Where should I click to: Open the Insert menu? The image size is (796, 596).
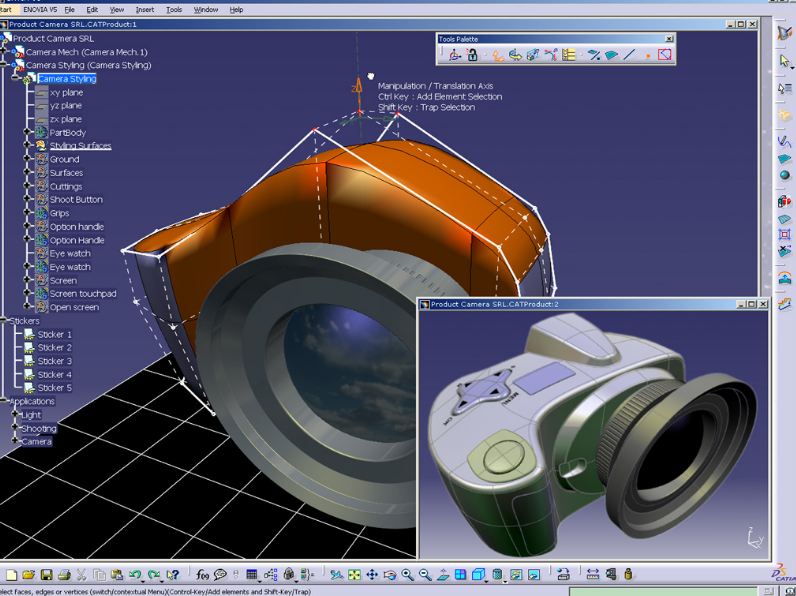pos(145,9)
